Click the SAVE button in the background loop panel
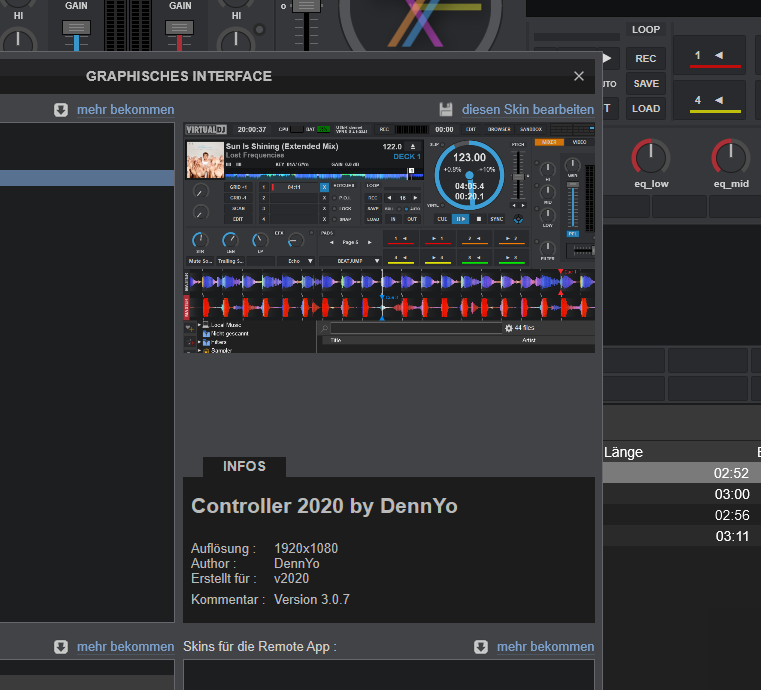 click(x=645, y=83)
